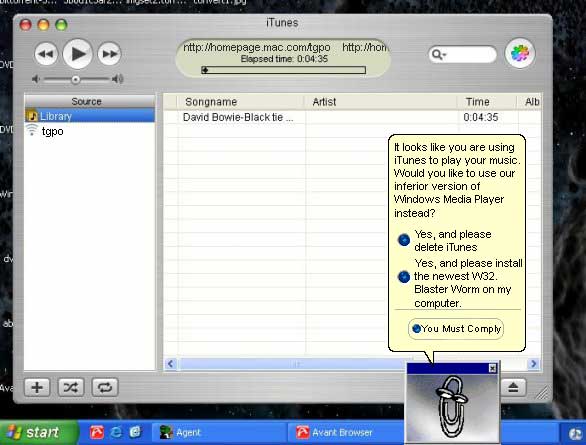Viewport: 586px width, 445px height.
Task: Close the Clippy assistant window
Action: pyautogui.click(x=493, y=368)
